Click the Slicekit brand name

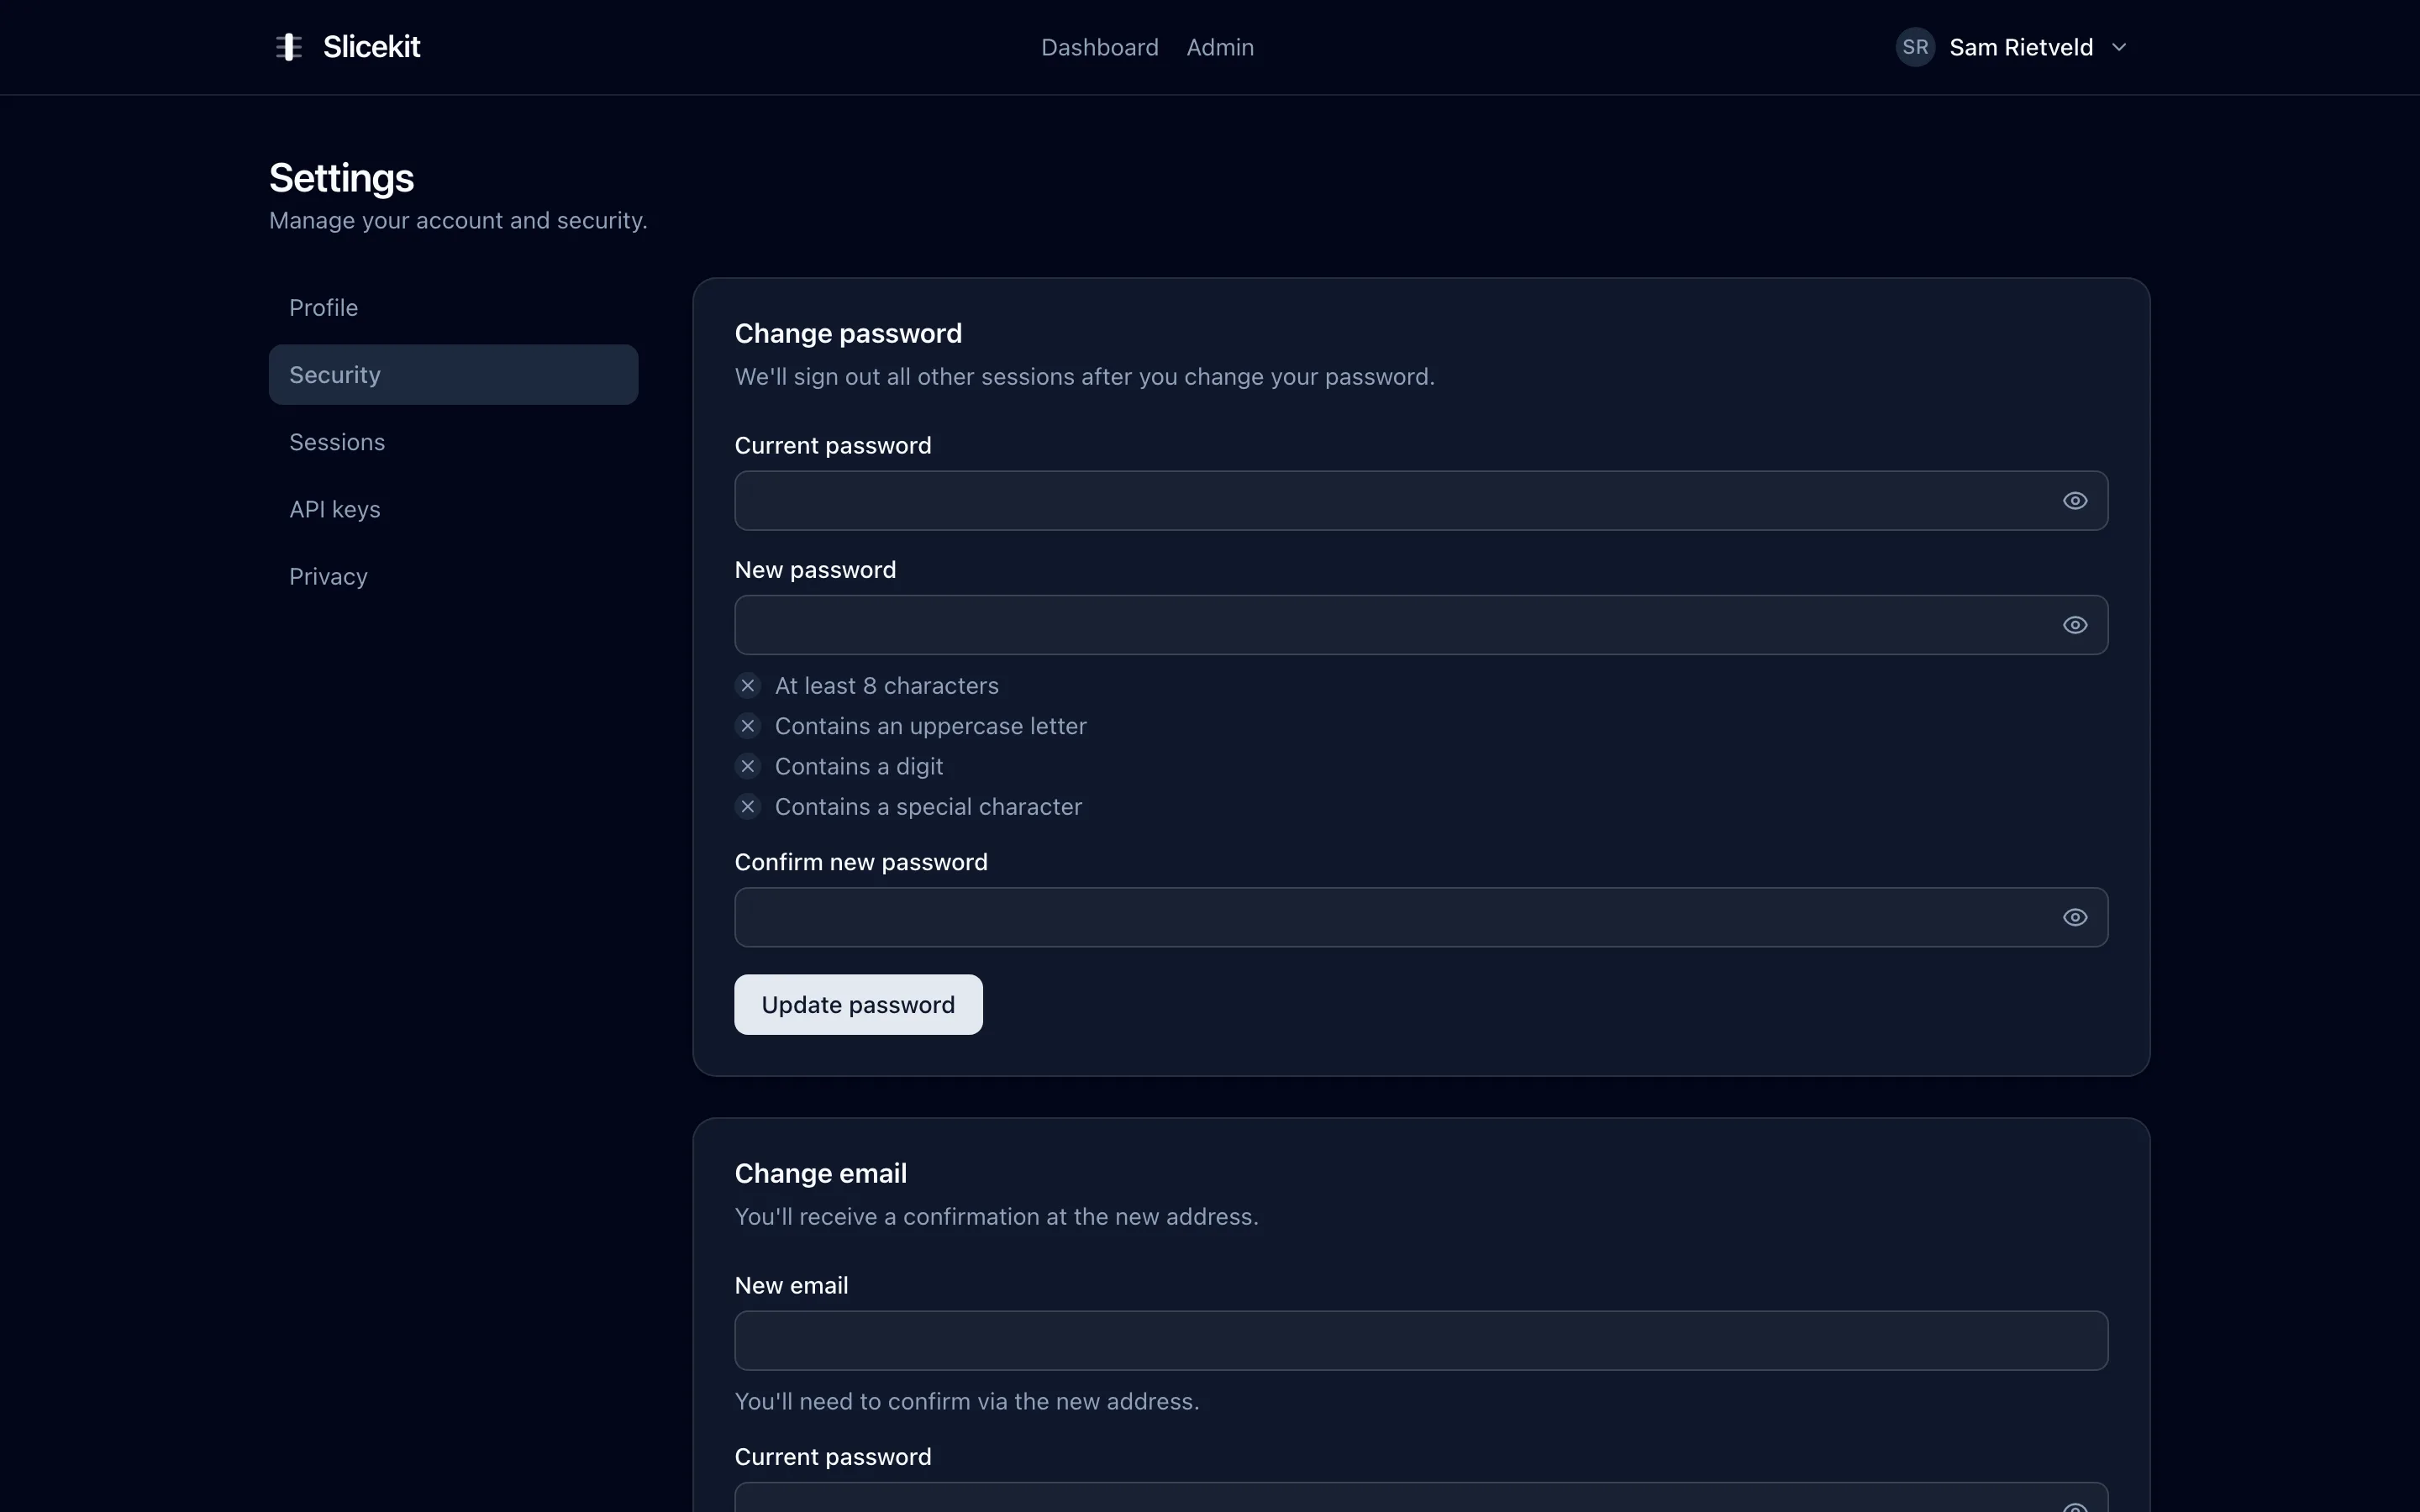pos(372,47)
